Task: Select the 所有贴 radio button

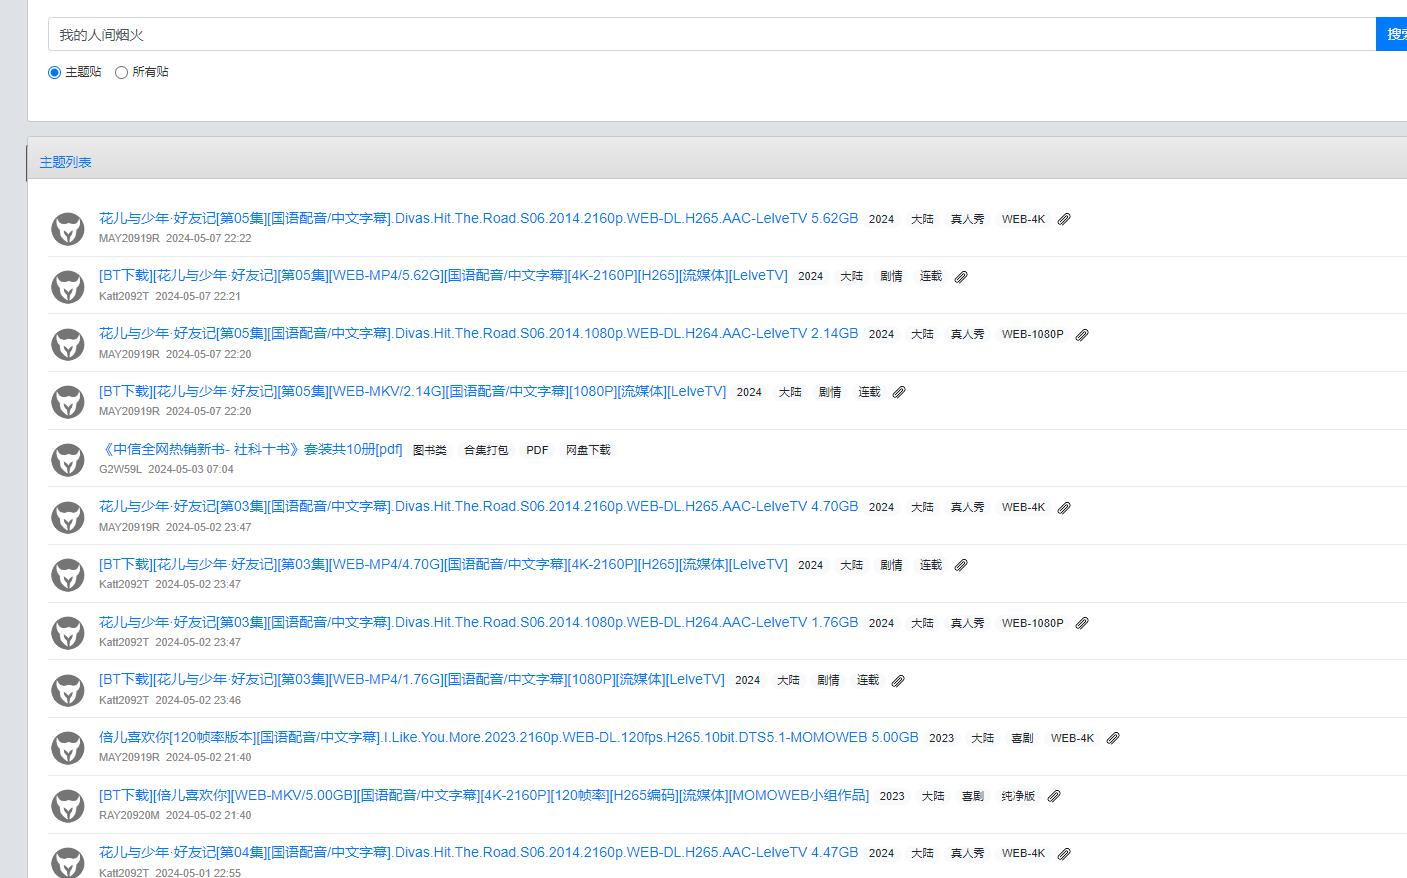Action: click(121, 72)
